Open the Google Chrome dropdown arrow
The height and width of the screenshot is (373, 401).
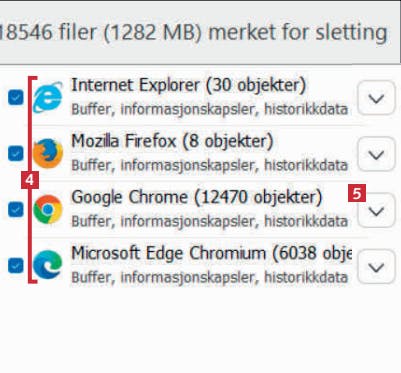[376, 211]
